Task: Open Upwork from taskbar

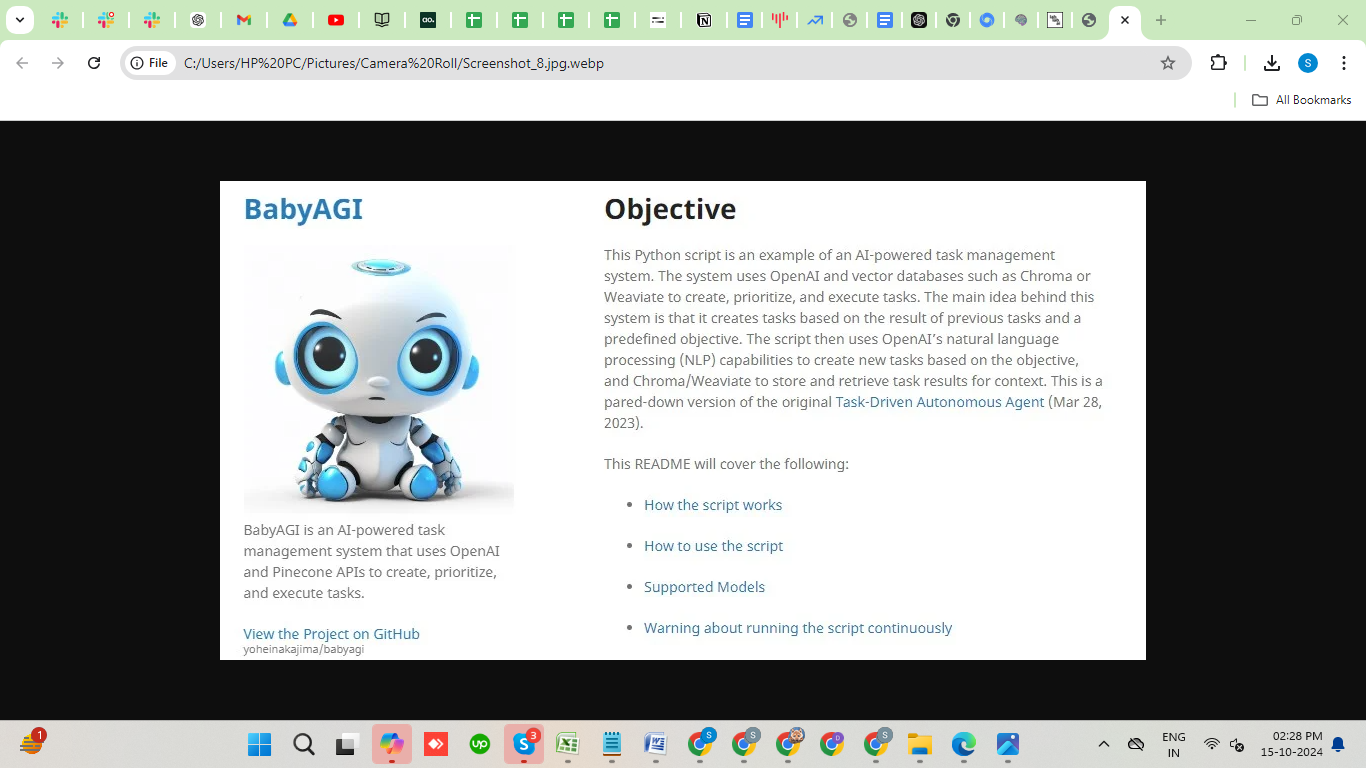Action: click(x=479, y=744)
